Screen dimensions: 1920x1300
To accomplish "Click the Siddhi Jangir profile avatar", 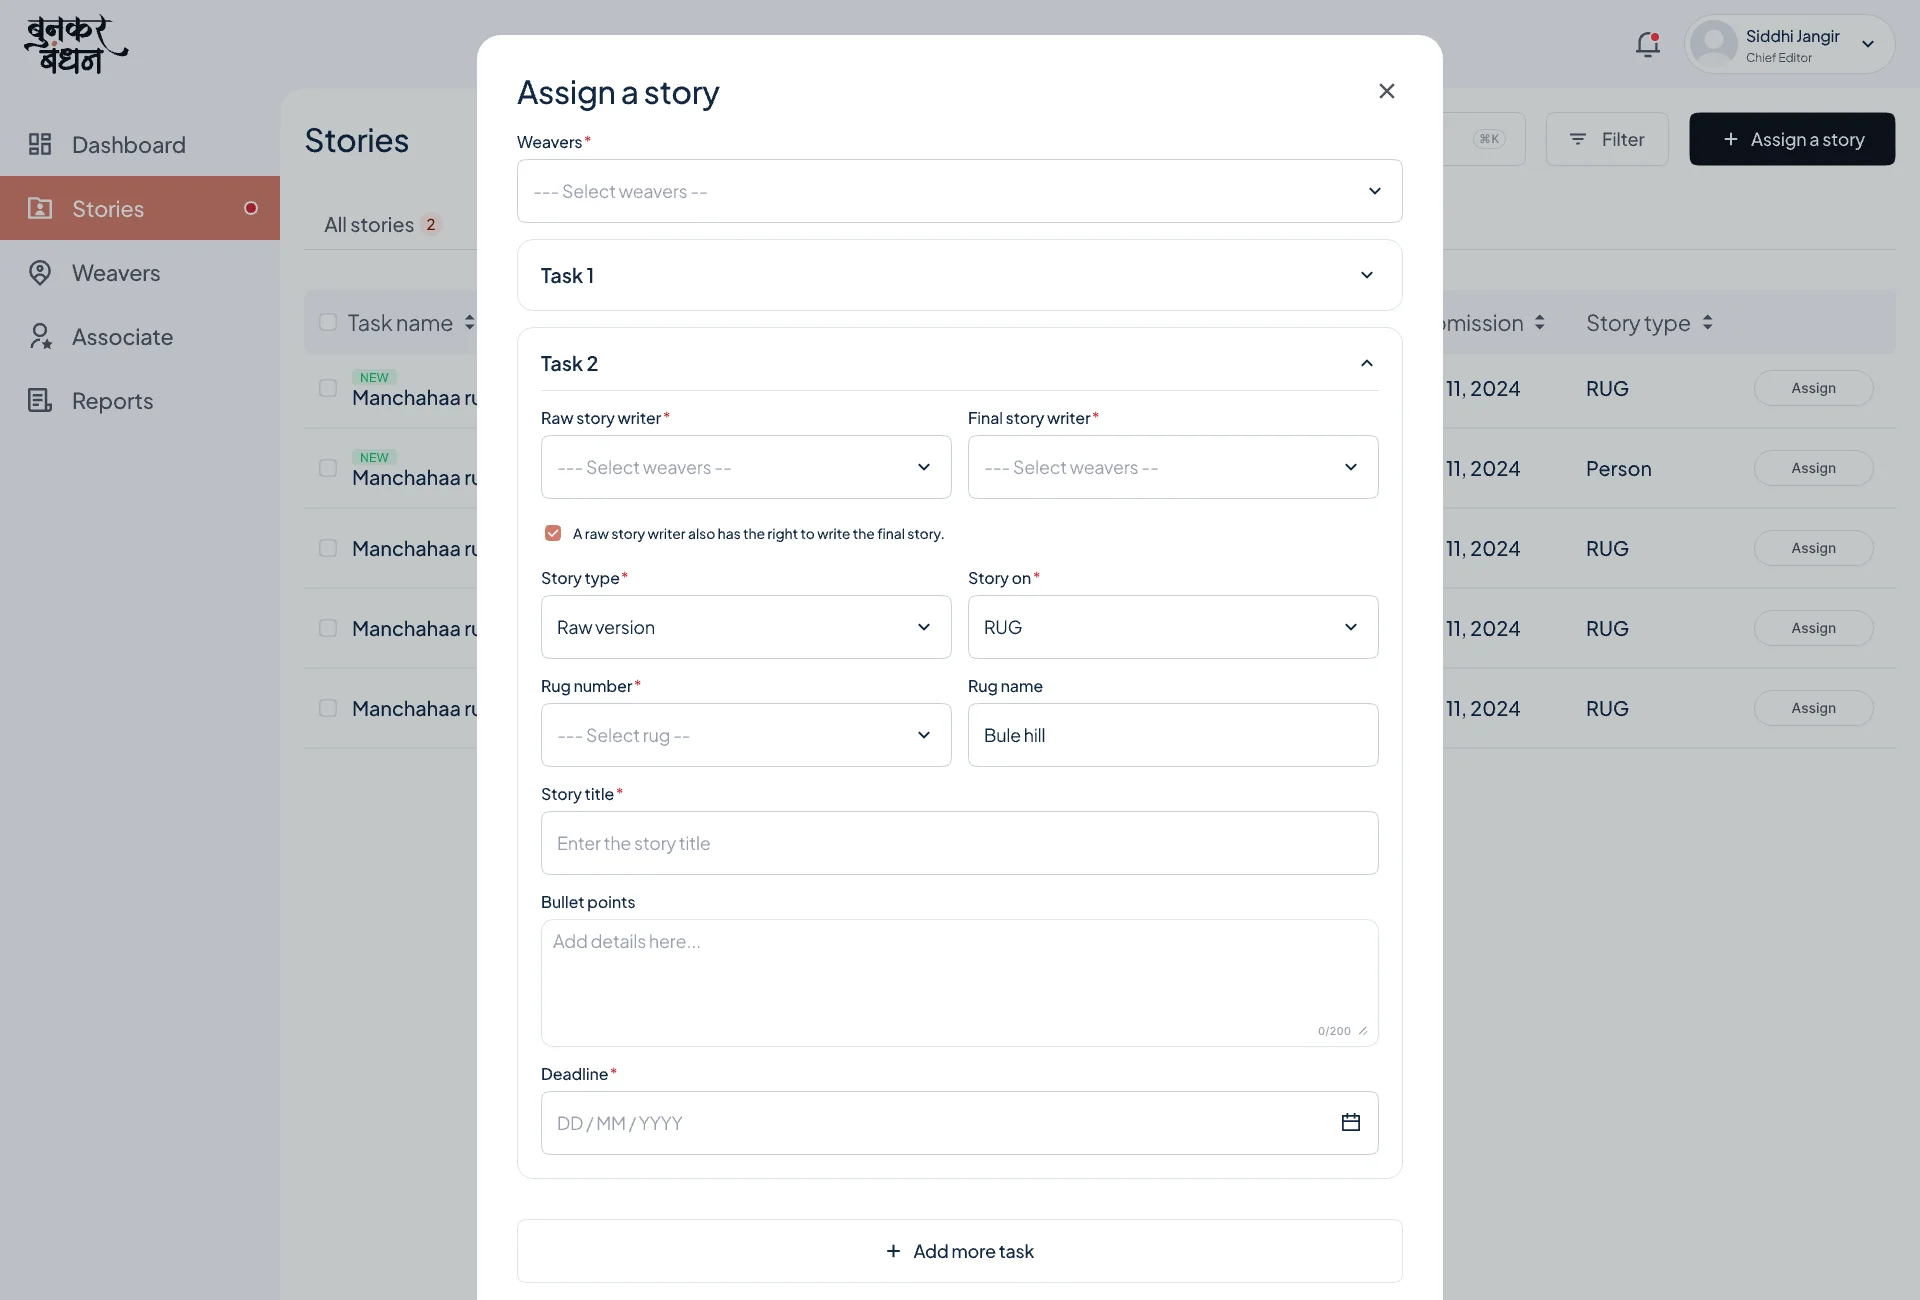I will coord(1714,44).
